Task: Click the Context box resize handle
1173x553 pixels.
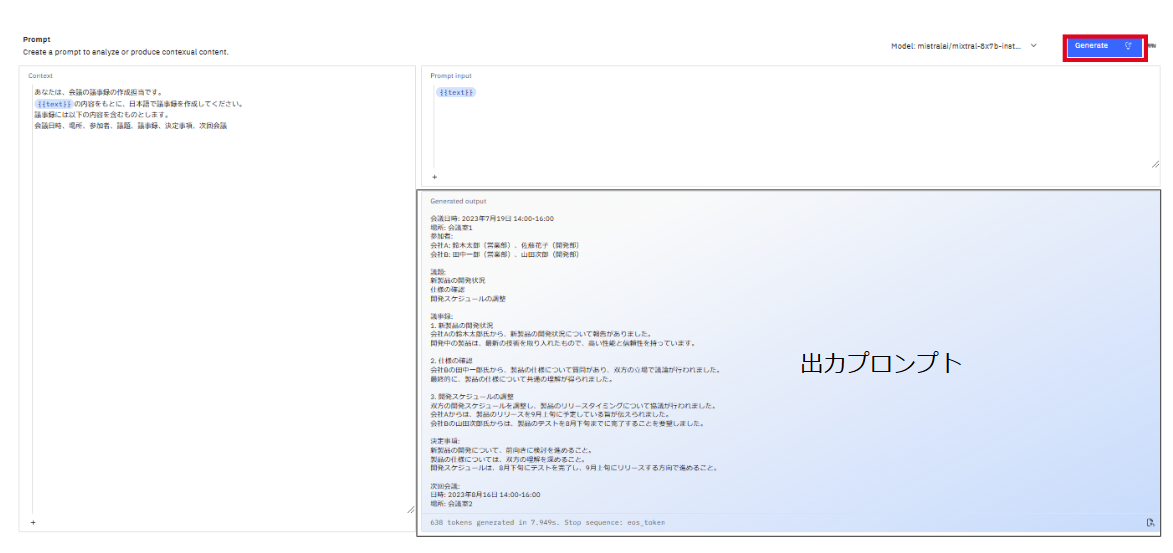Action: pos(410,510)
